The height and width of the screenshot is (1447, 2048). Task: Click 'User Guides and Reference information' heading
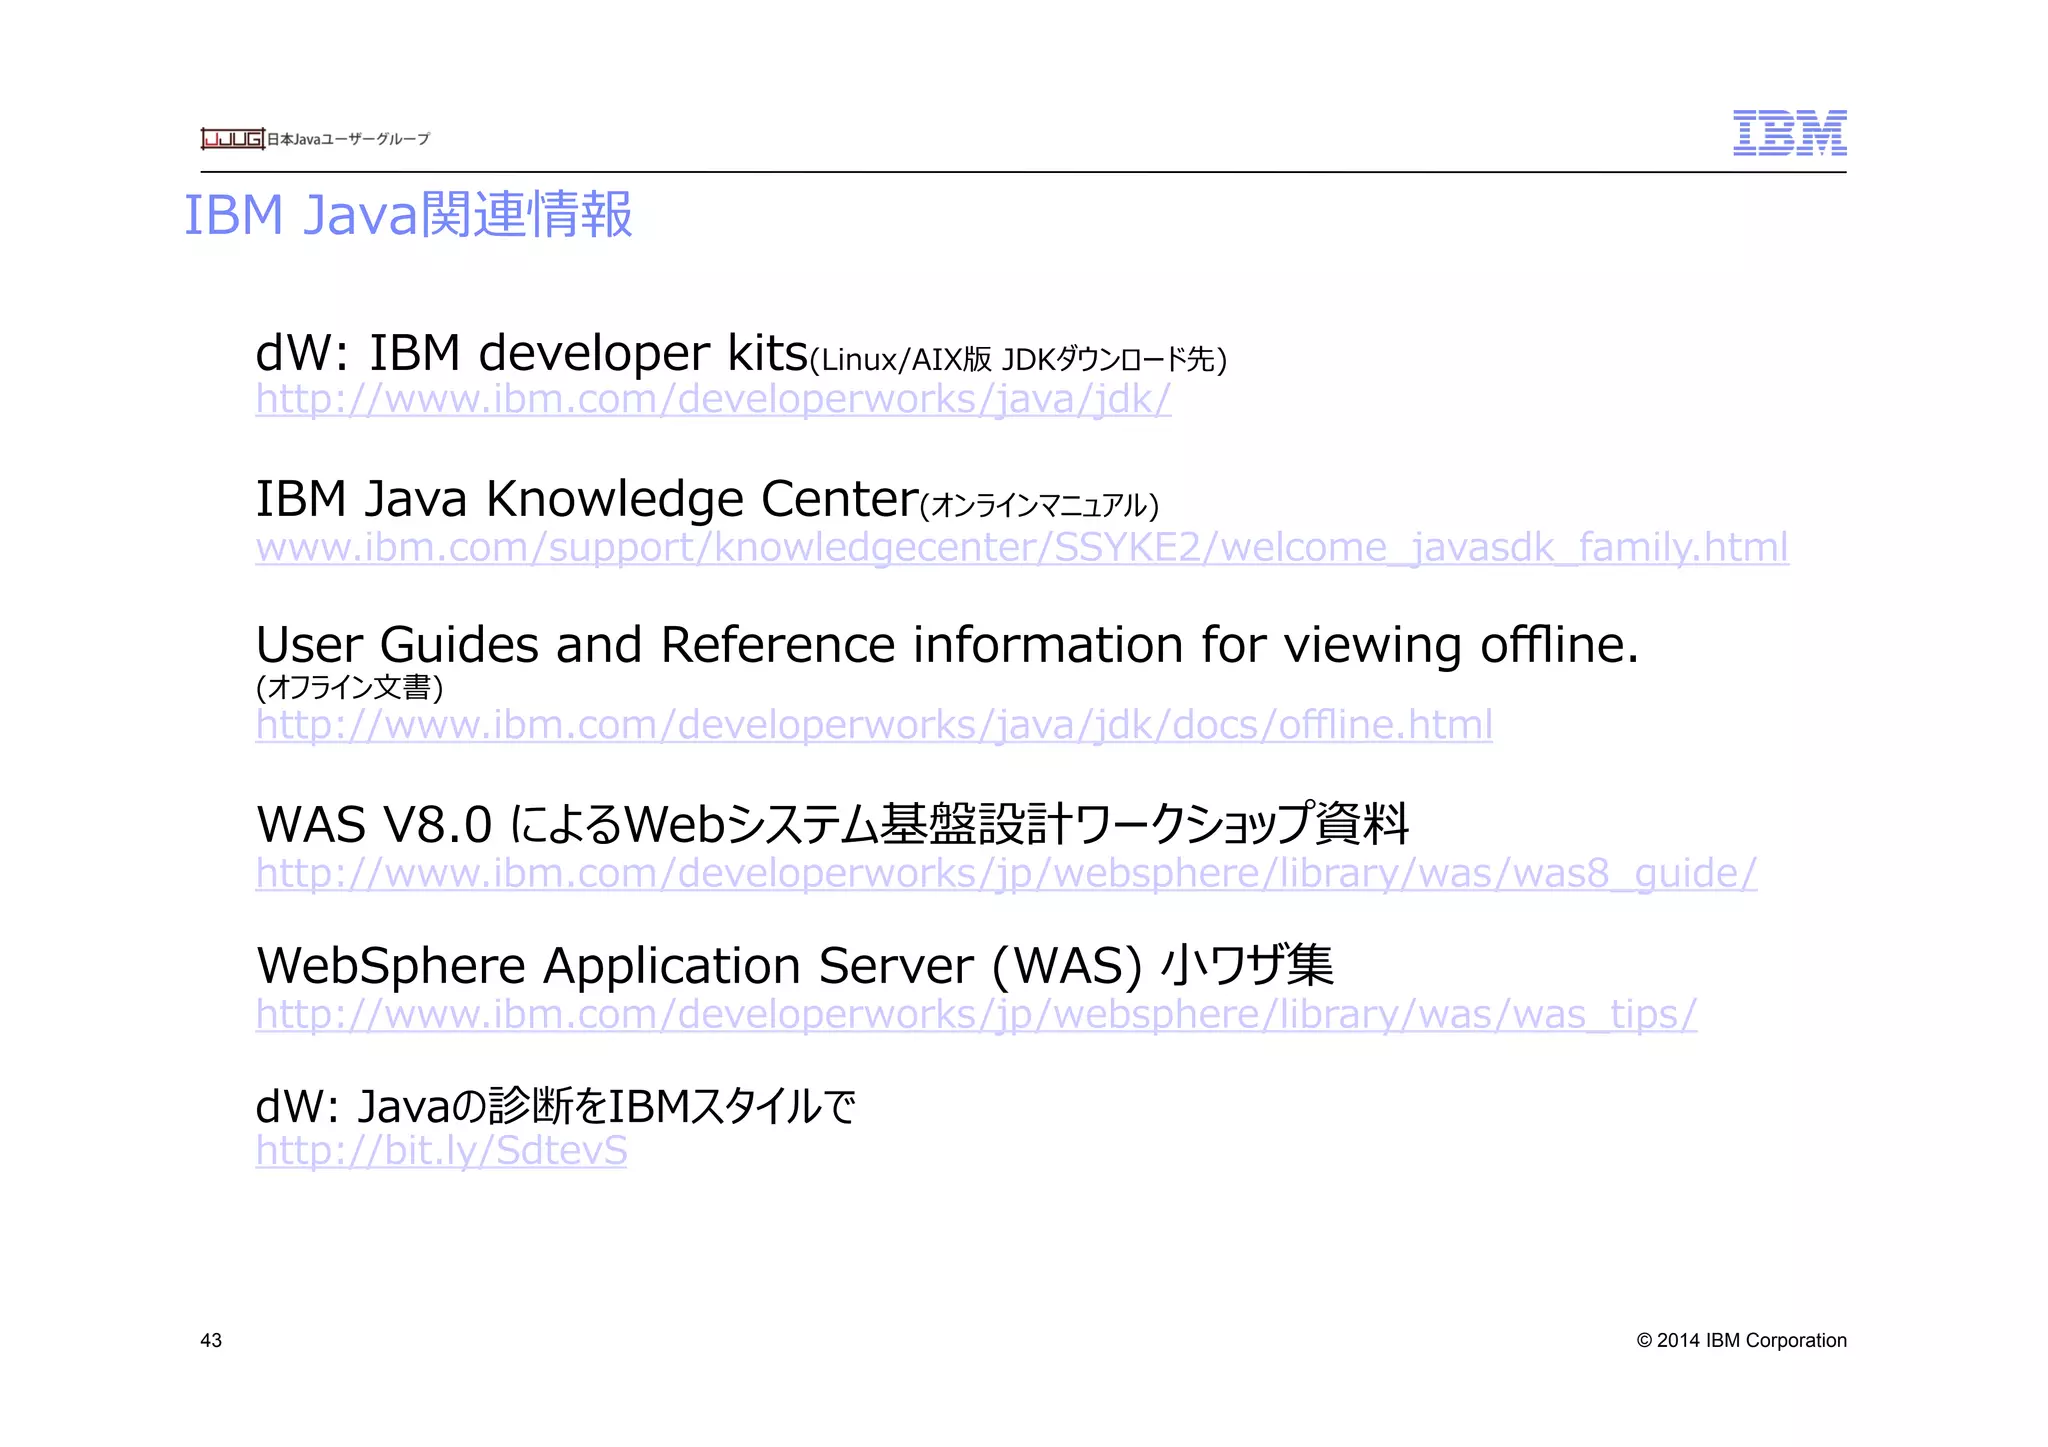click(947, 645)
